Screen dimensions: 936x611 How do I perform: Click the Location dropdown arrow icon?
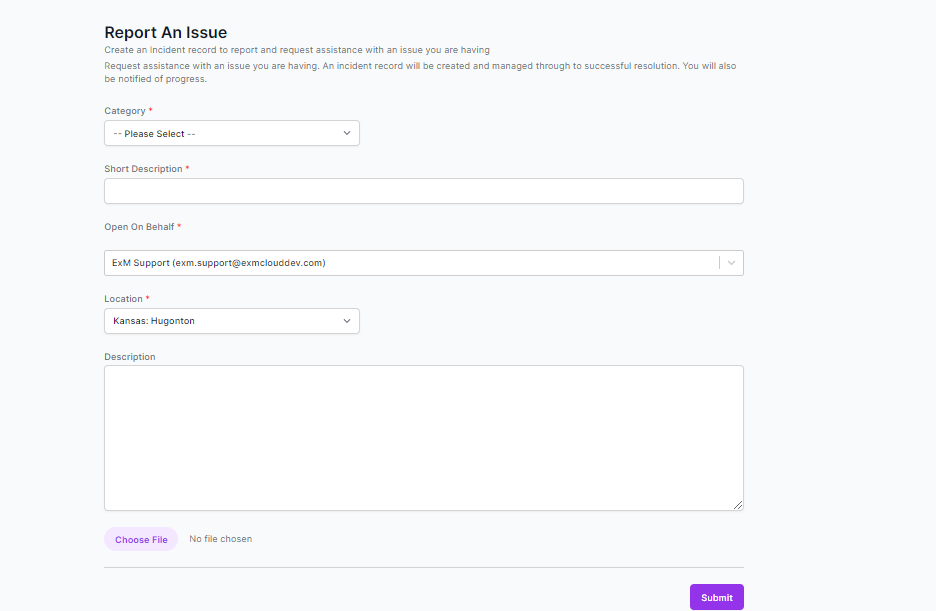347,321
